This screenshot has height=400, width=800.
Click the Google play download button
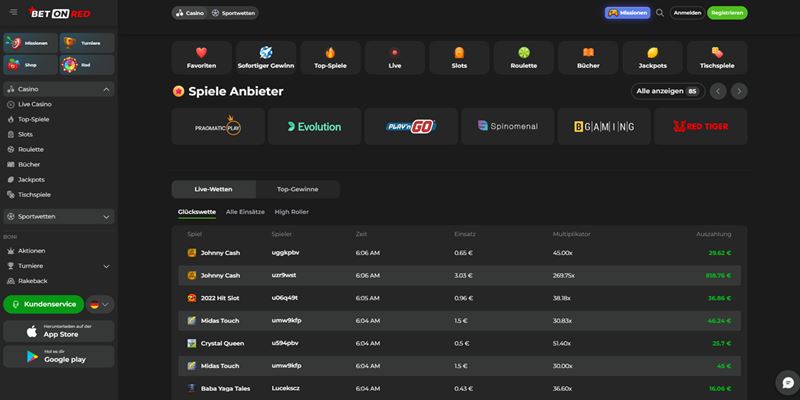tap(59, 357)
